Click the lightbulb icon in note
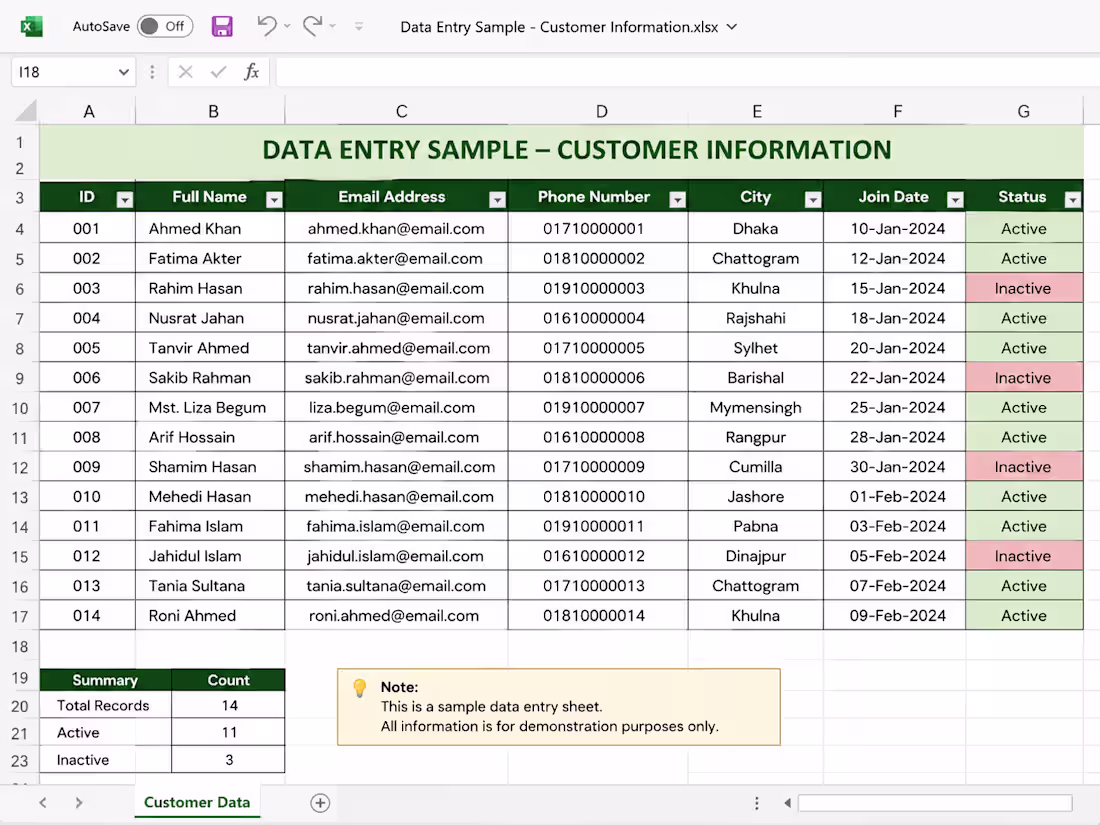The image size is (1100, 825). coord(359,688)
